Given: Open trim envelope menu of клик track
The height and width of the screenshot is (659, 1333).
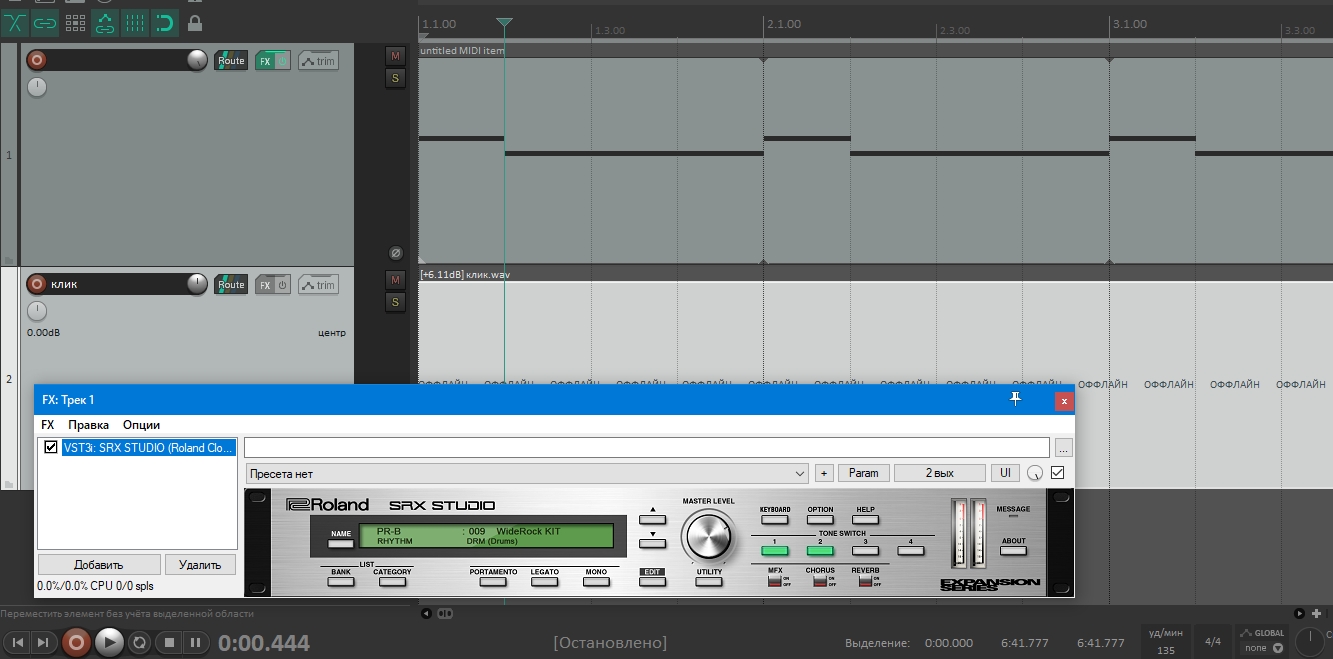Looking at the screenshot, I should 318,285.
